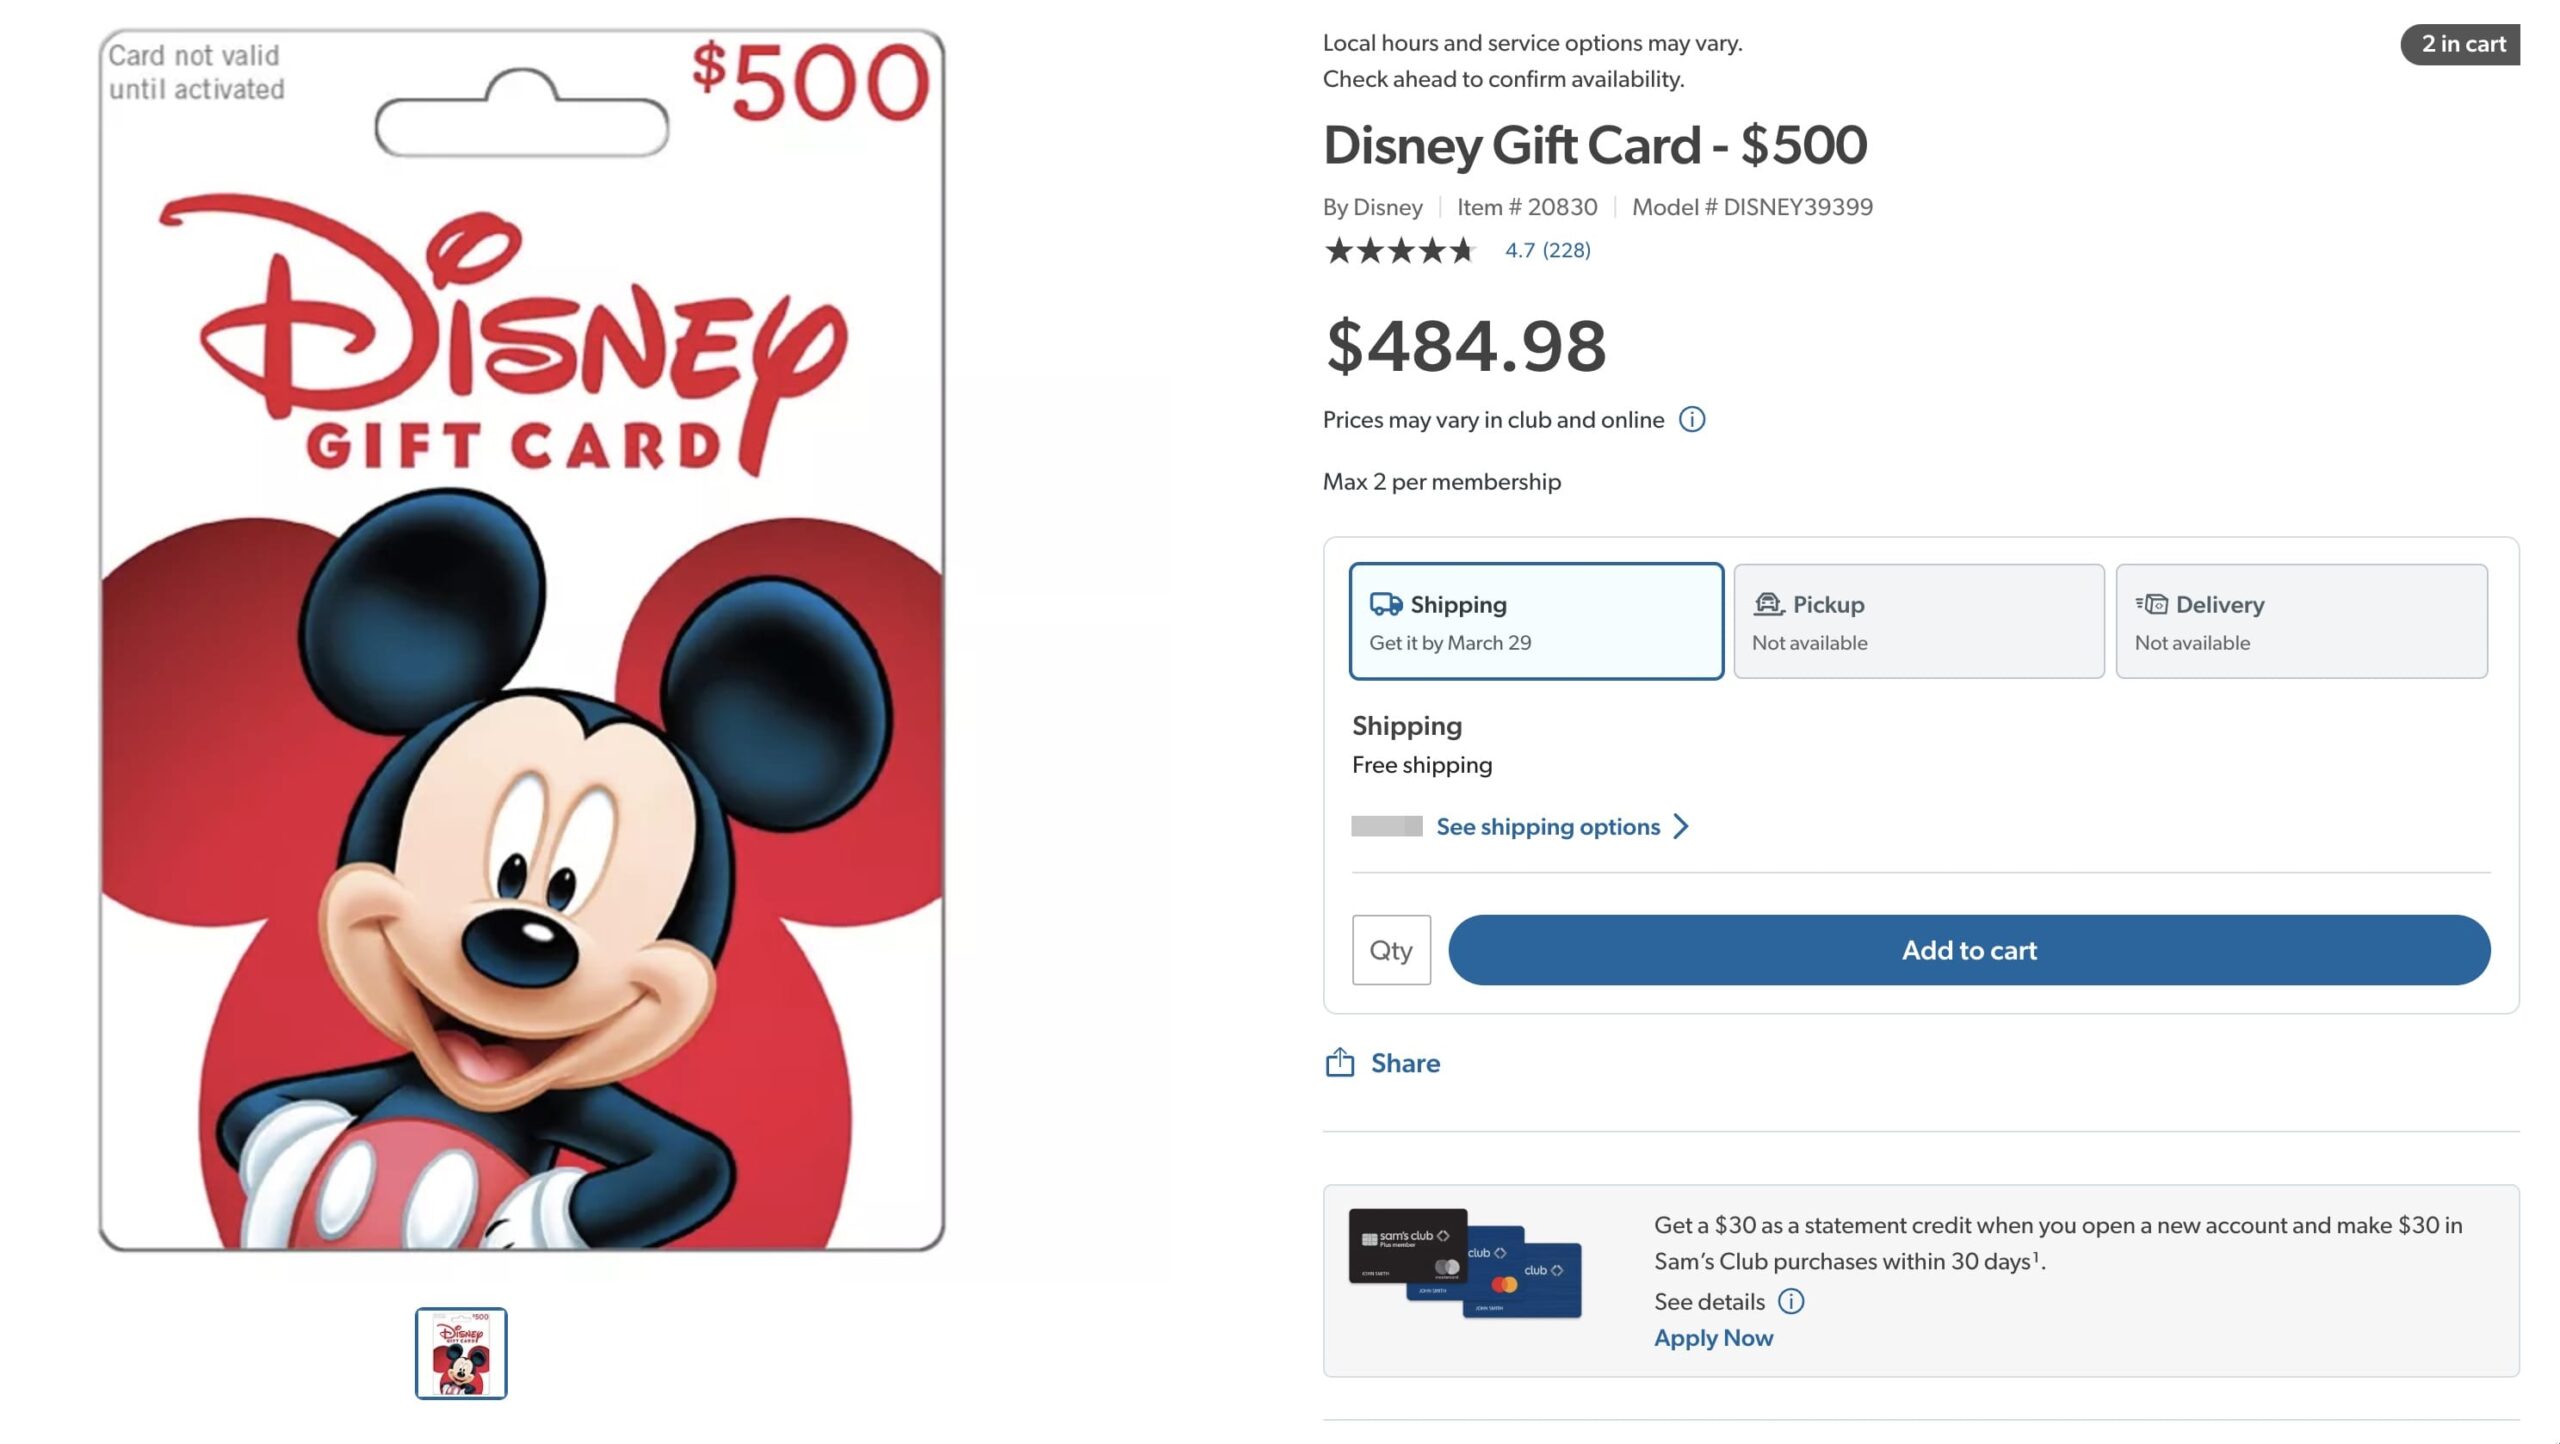Click the Sam's Club credit cards image
Image resolution: width=2560 pixels, height=1444 pixels.
(1470, 1265)
